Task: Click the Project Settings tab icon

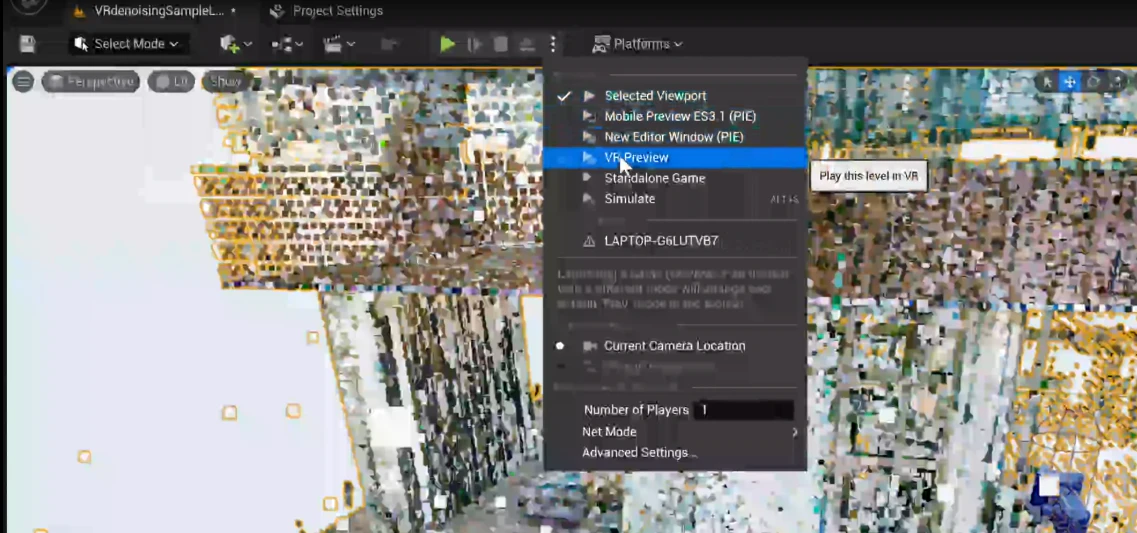Action: pos(276,11)
